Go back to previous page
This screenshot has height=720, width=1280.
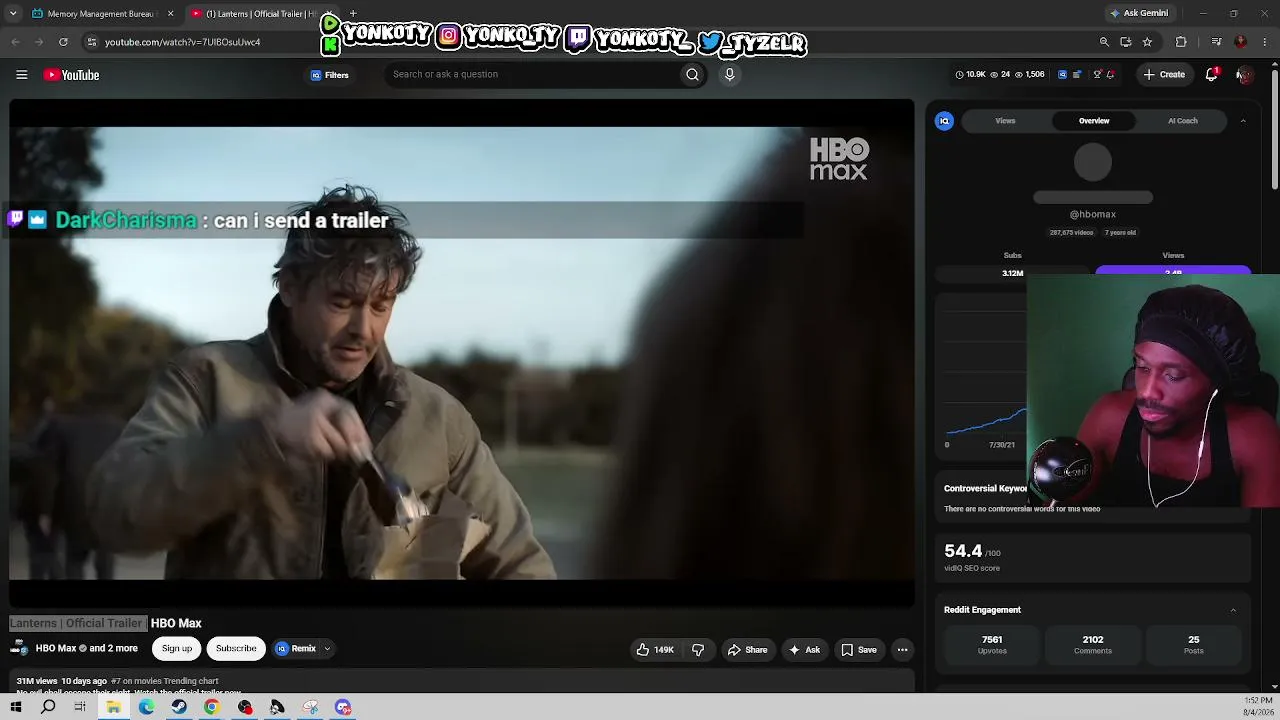coord(15,42)
